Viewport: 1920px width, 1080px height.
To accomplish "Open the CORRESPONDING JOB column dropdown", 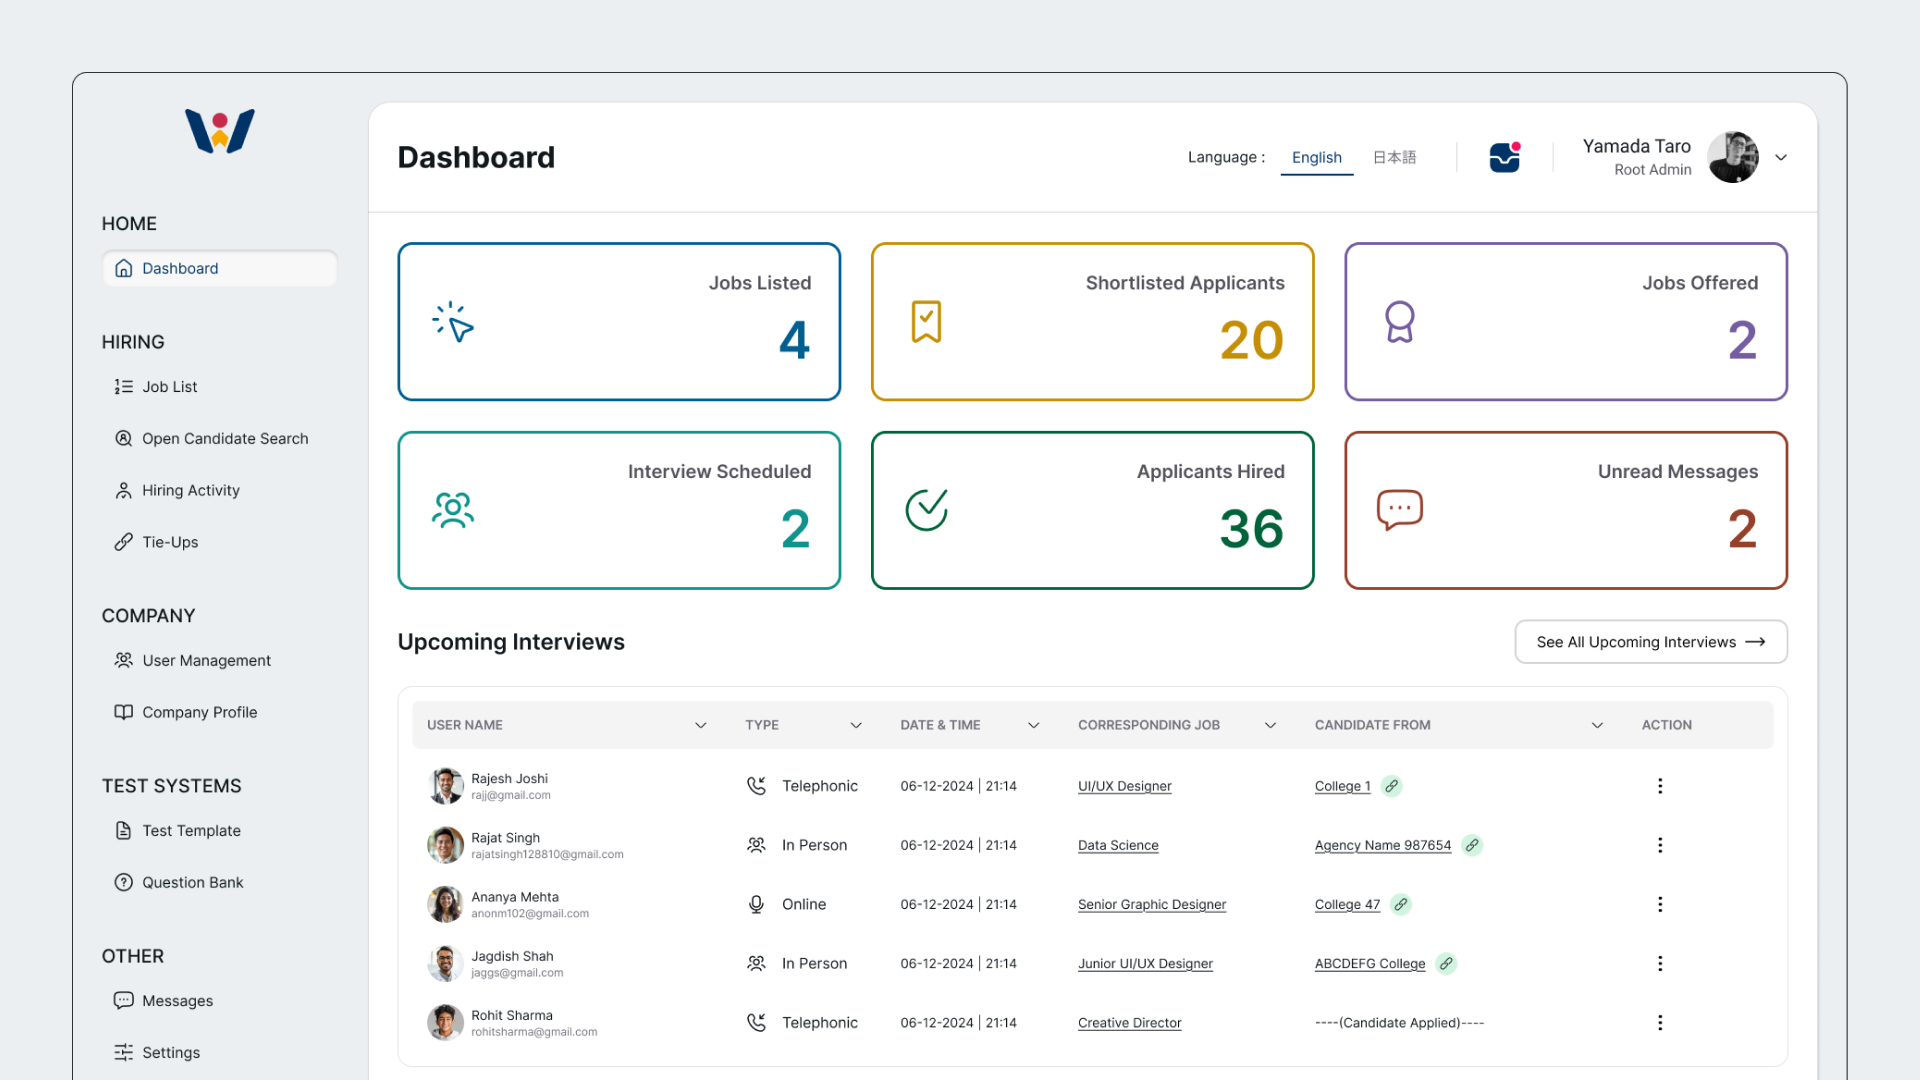I will 1270,725.
